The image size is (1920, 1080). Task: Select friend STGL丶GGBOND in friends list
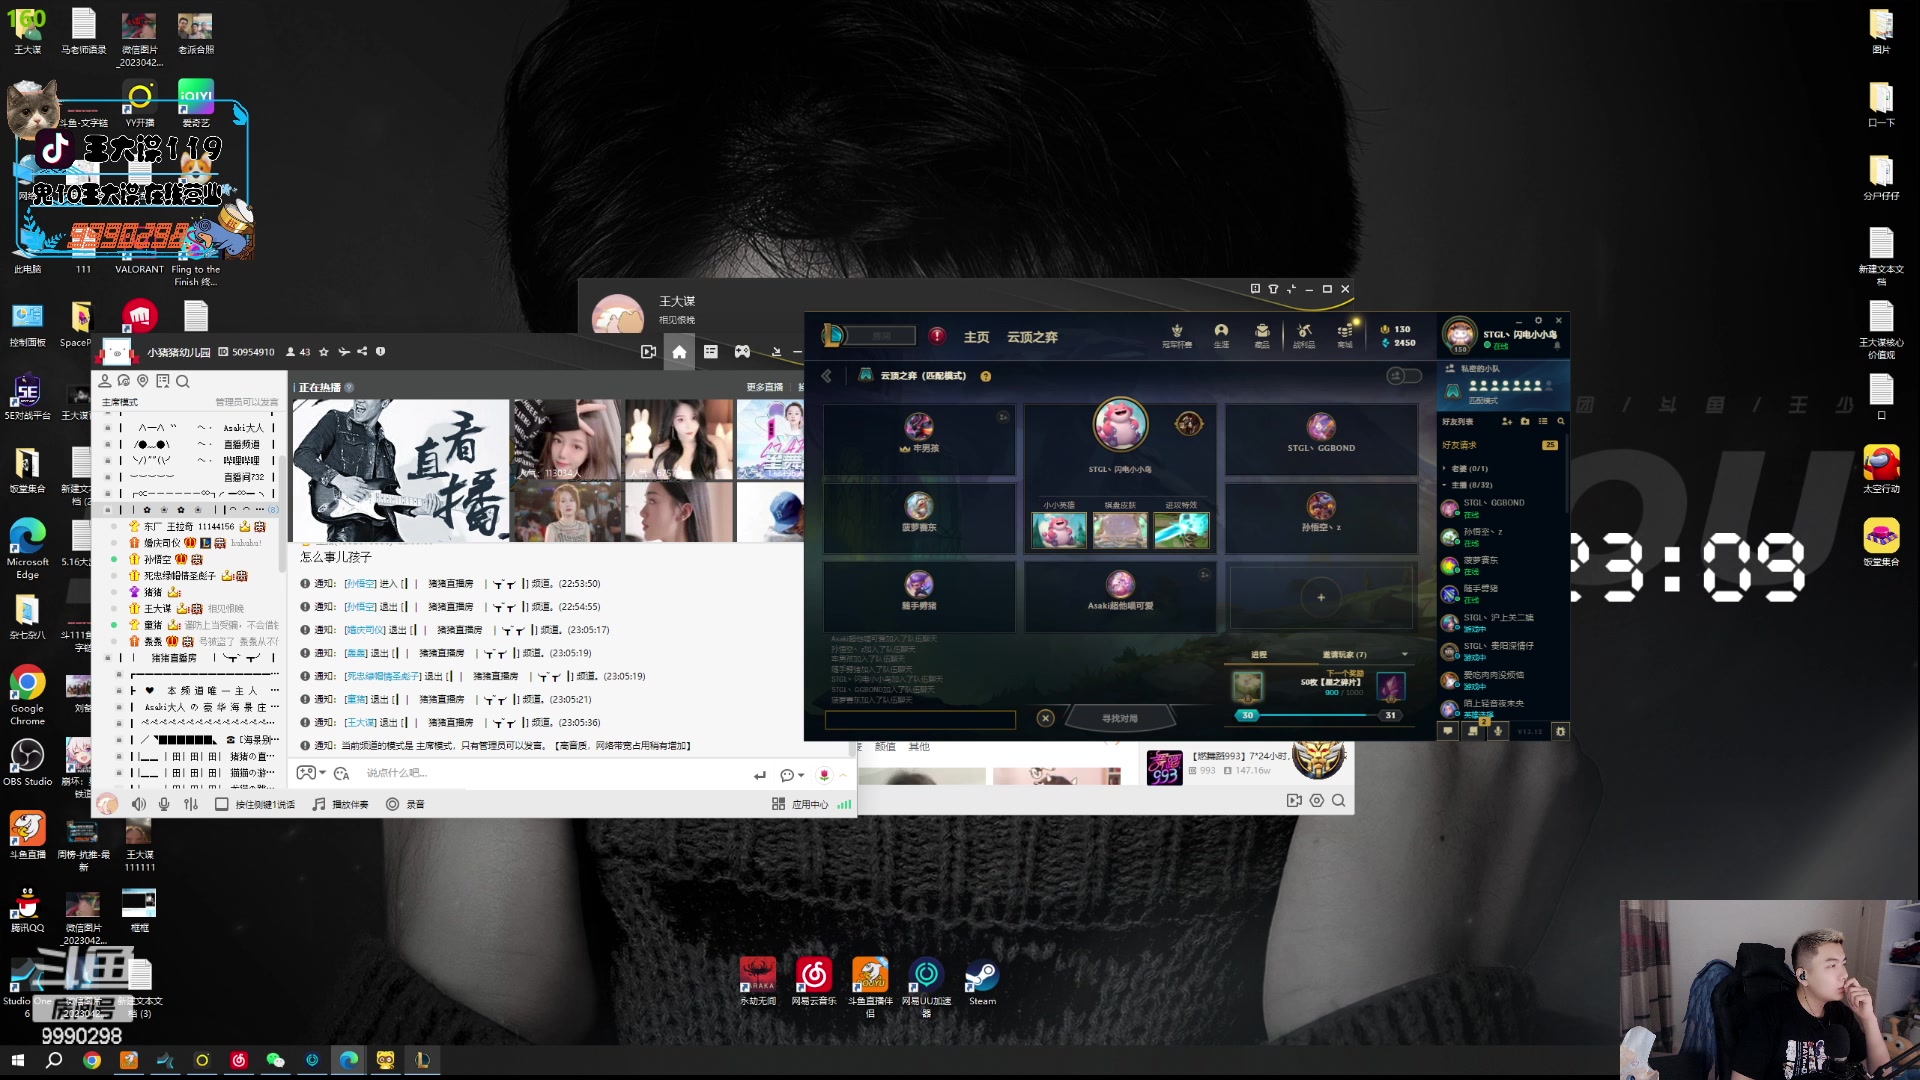(x=1500, y=507)
